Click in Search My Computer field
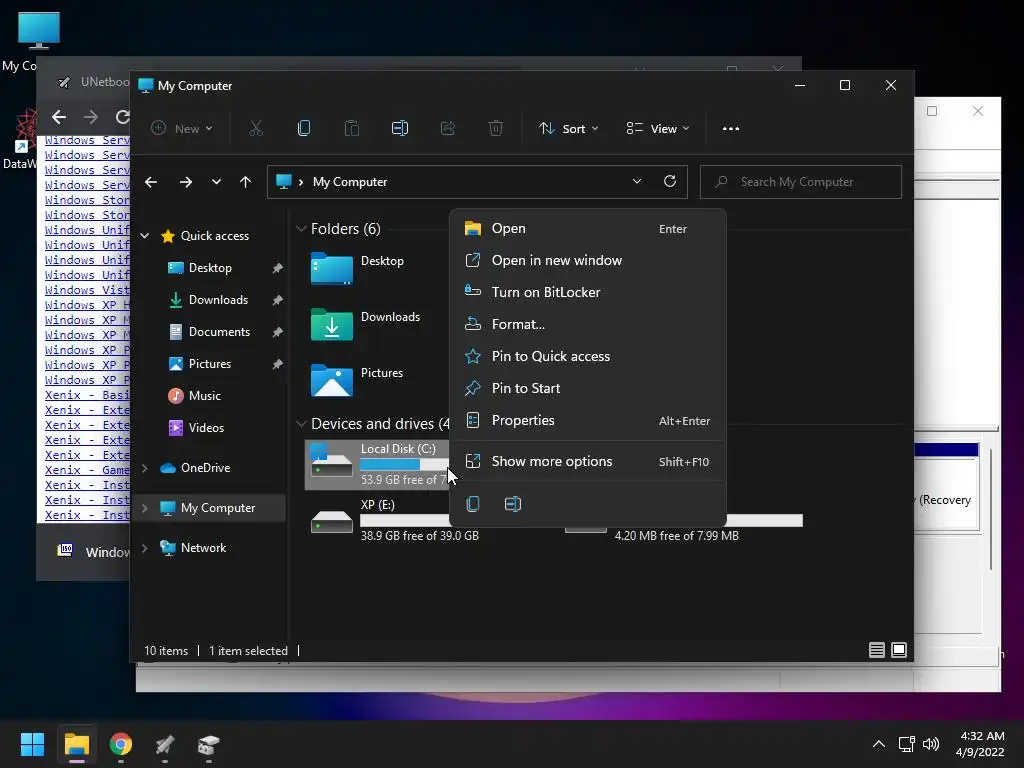 click(x=801, y=182)
